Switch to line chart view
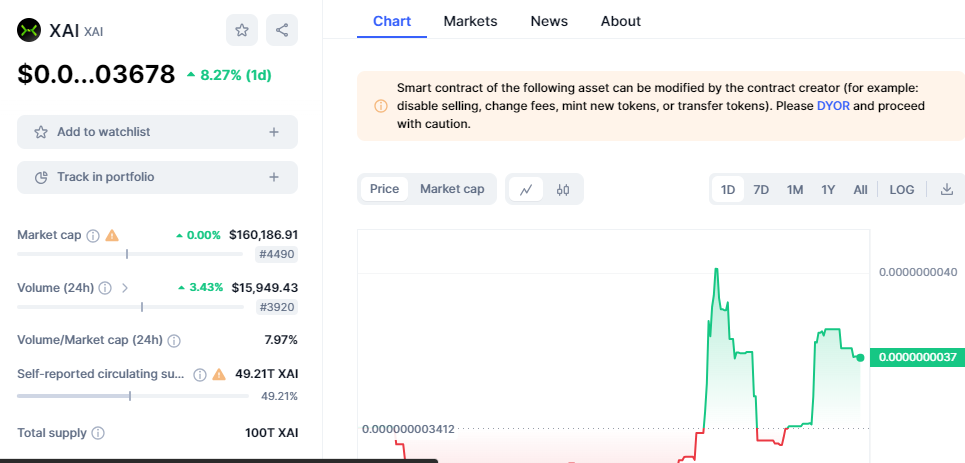This screenshot has width=965, height=463. click(x=526, y=190)
